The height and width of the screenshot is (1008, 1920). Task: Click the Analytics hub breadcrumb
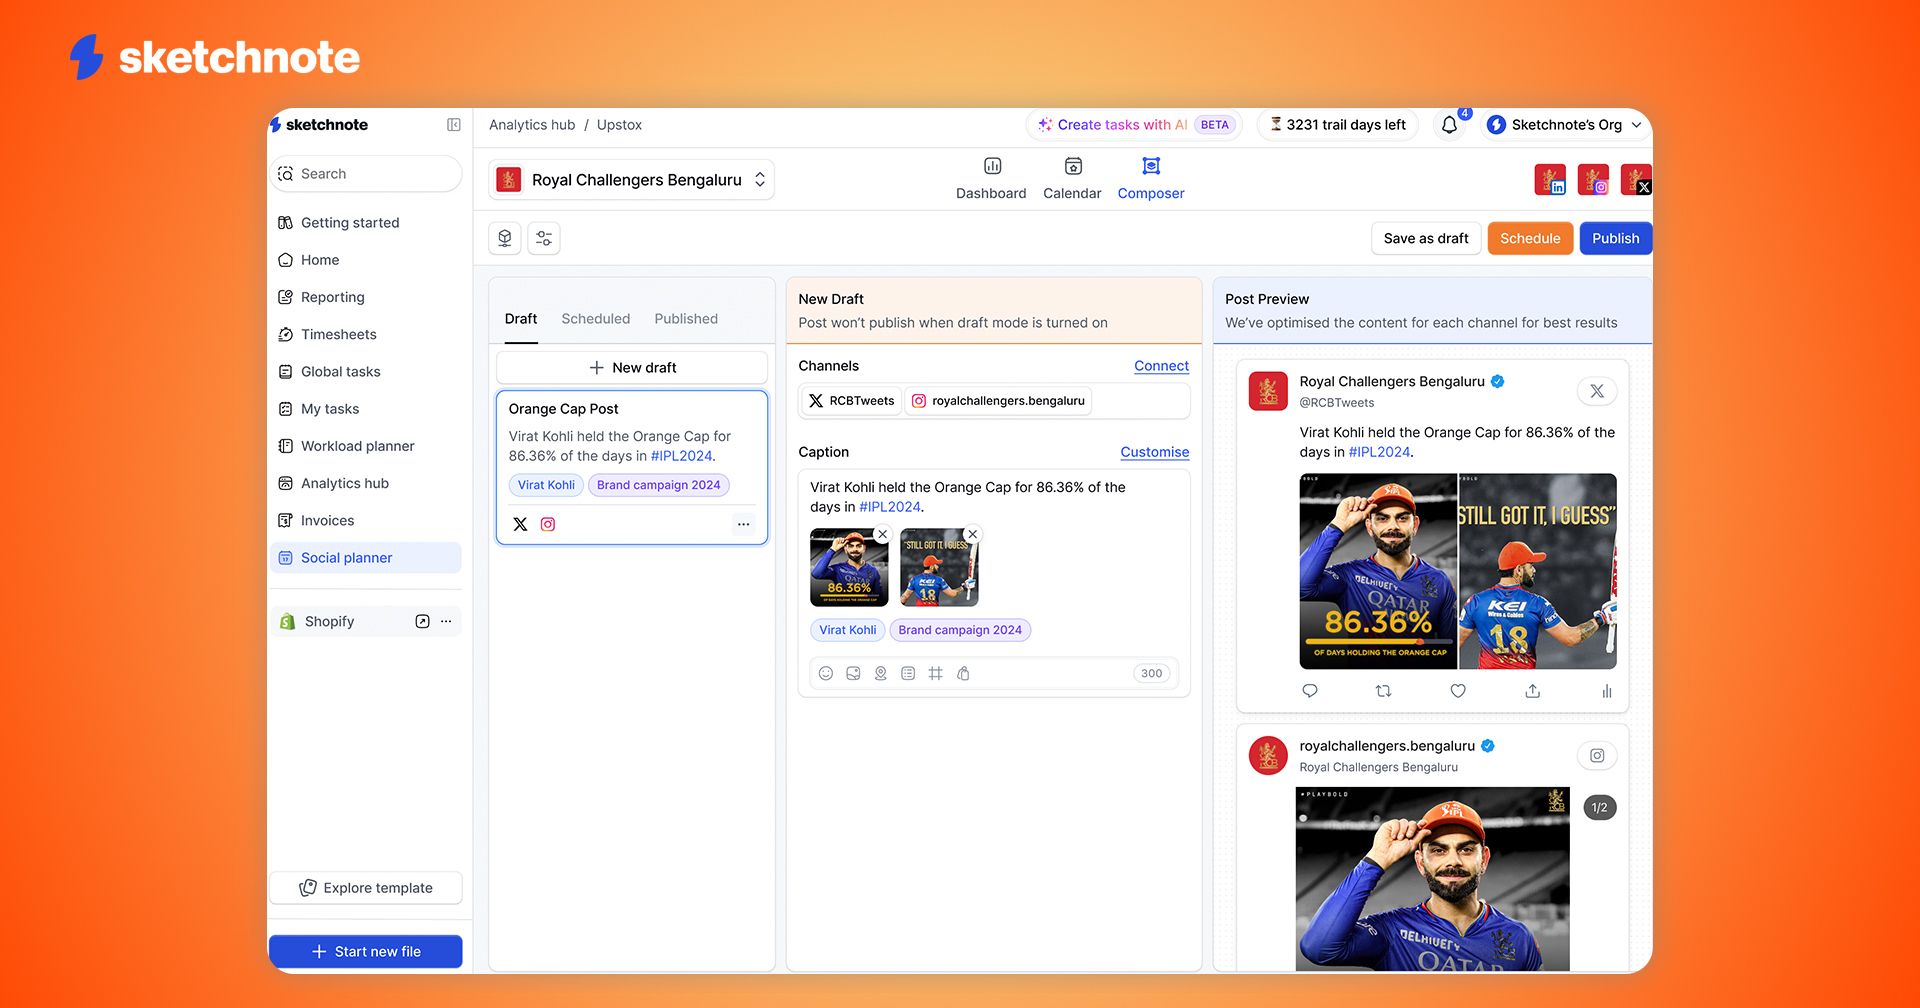(532, 125)
